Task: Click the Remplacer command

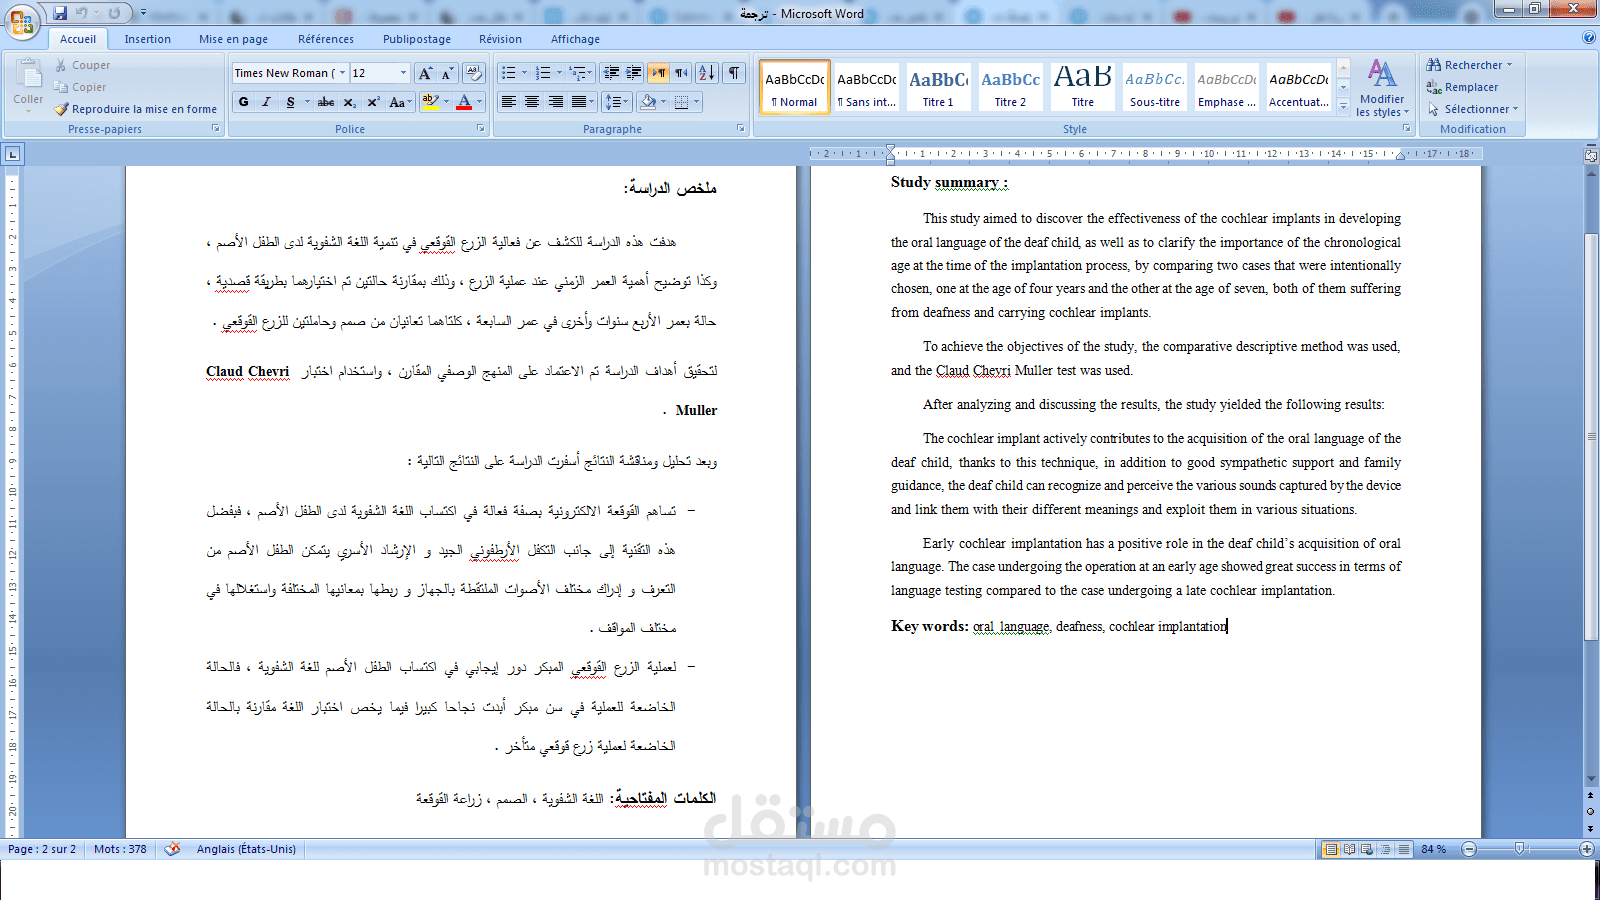Action: coord(1469,87)
